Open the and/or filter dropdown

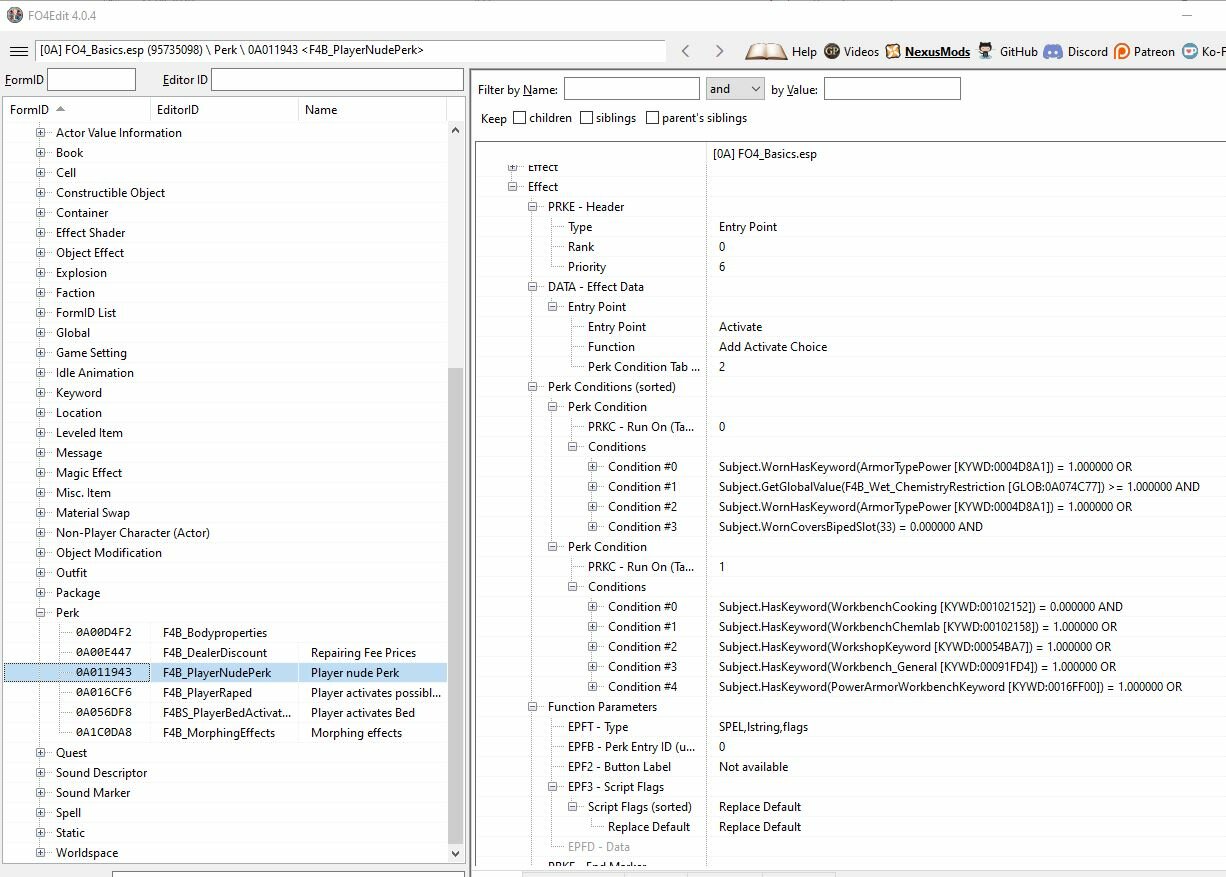pos(735,89)
